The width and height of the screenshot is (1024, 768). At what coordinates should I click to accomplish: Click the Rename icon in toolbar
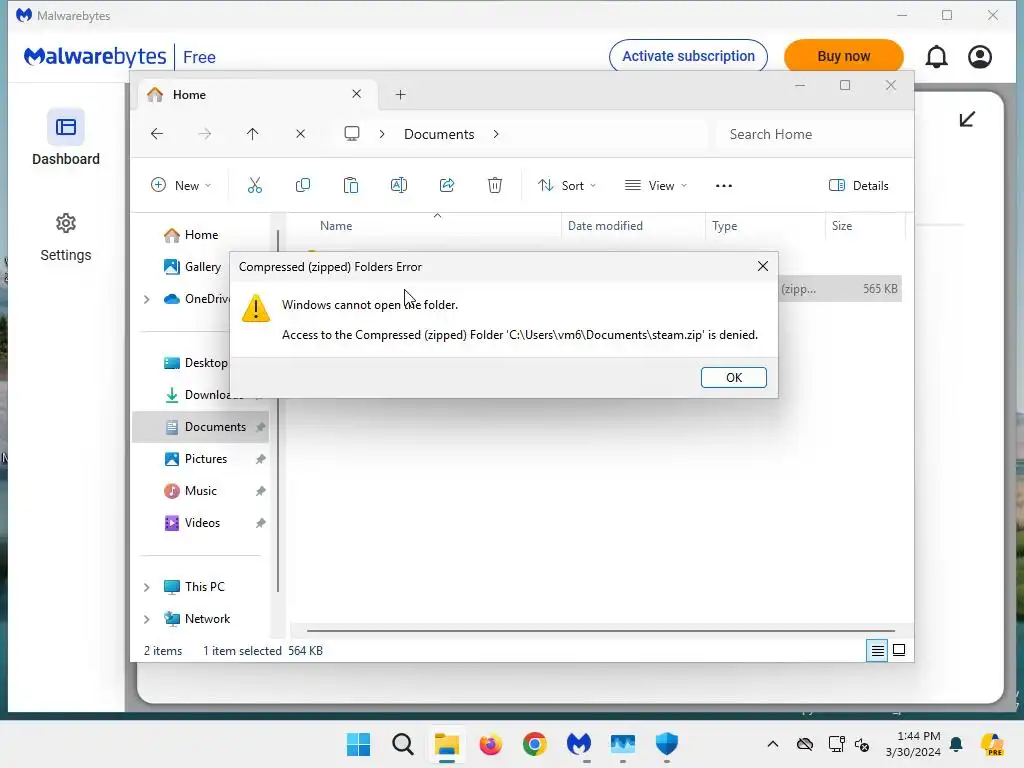[398, 185]
